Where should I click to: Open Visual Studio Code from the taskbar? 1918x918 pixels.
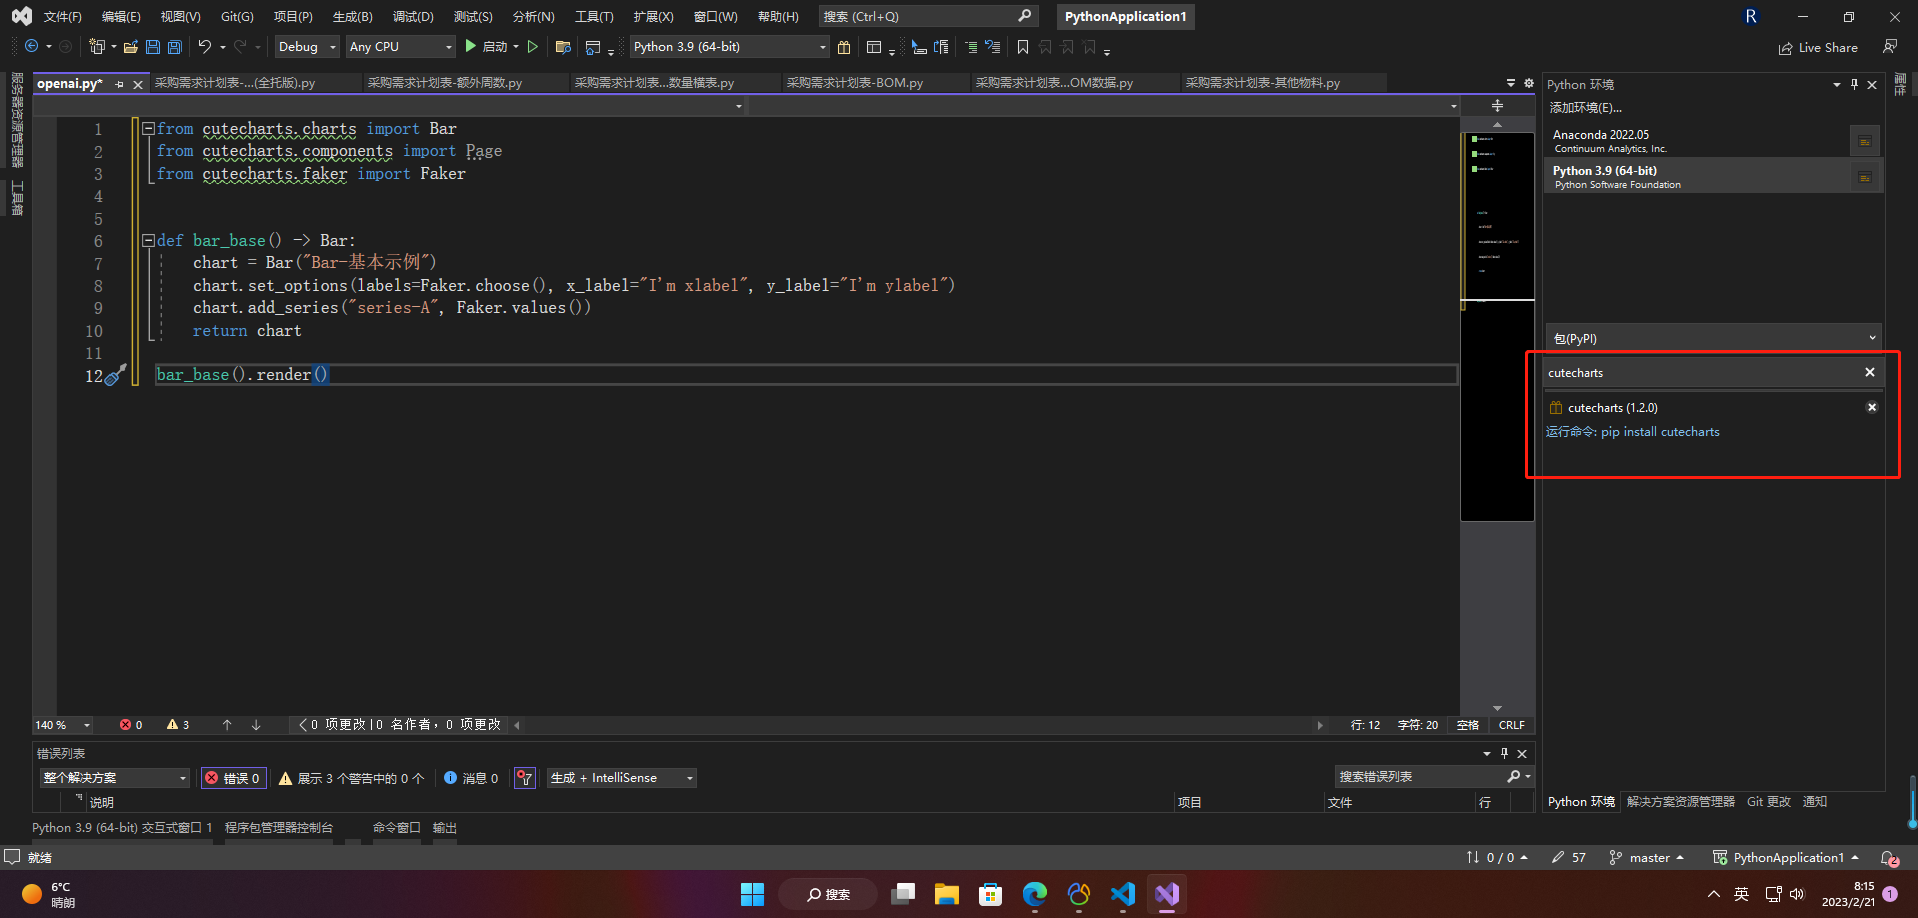1123,894
